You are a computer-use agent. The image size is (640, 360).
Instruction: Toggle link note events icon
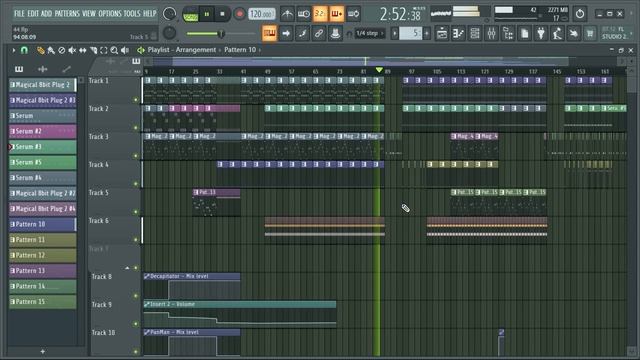point(319,33)
